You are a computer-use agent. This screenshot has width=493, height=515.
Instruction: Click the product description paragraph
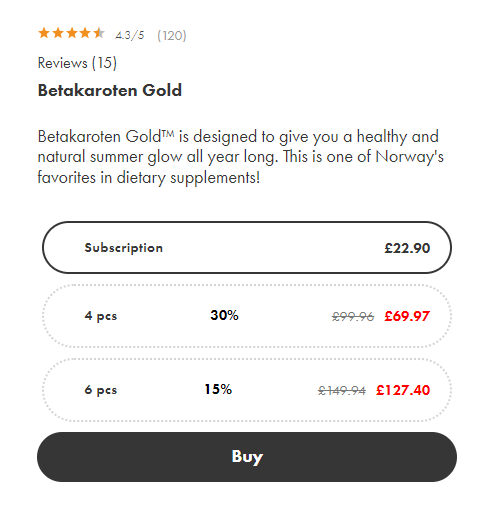point(241,157)
